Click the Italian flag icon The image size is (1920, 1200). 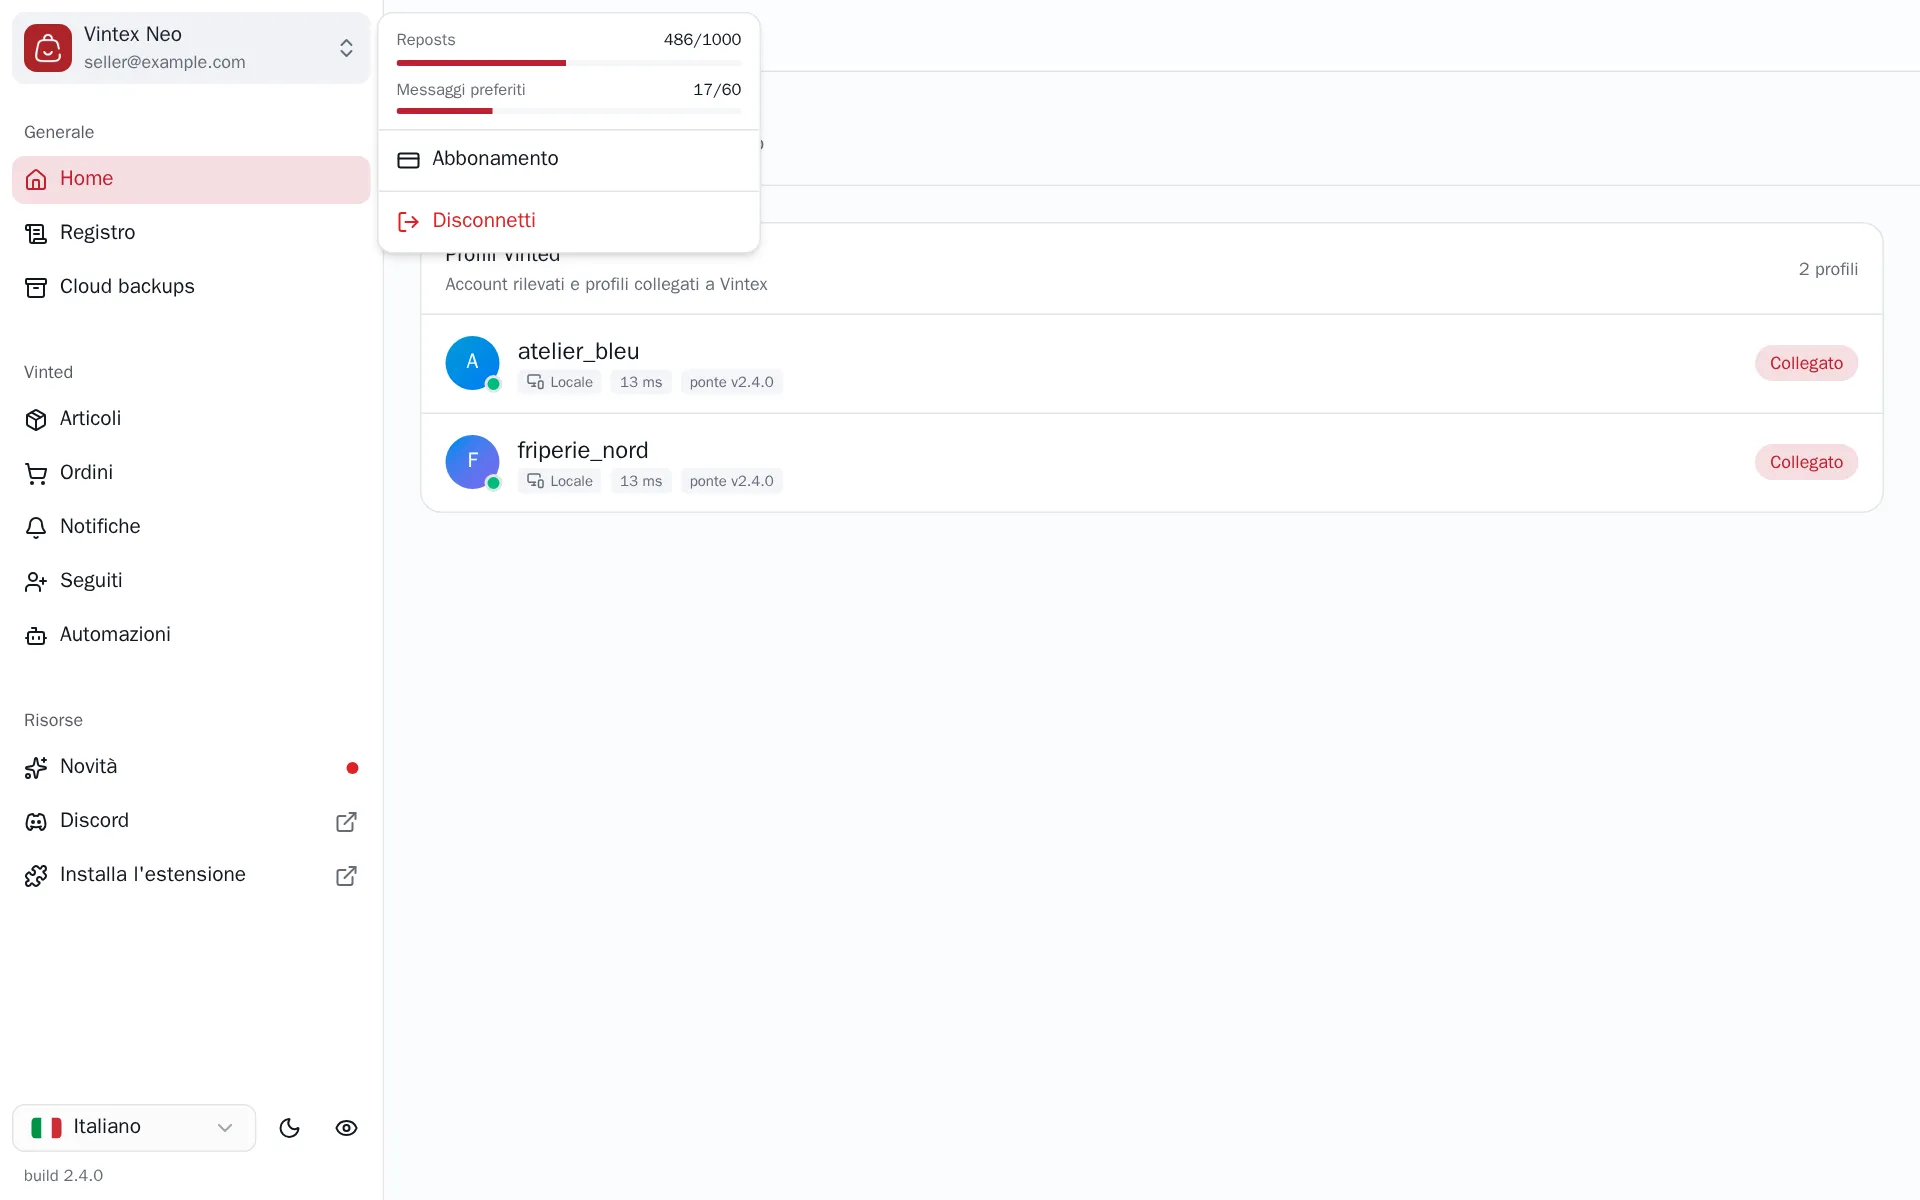(46, 1128)
